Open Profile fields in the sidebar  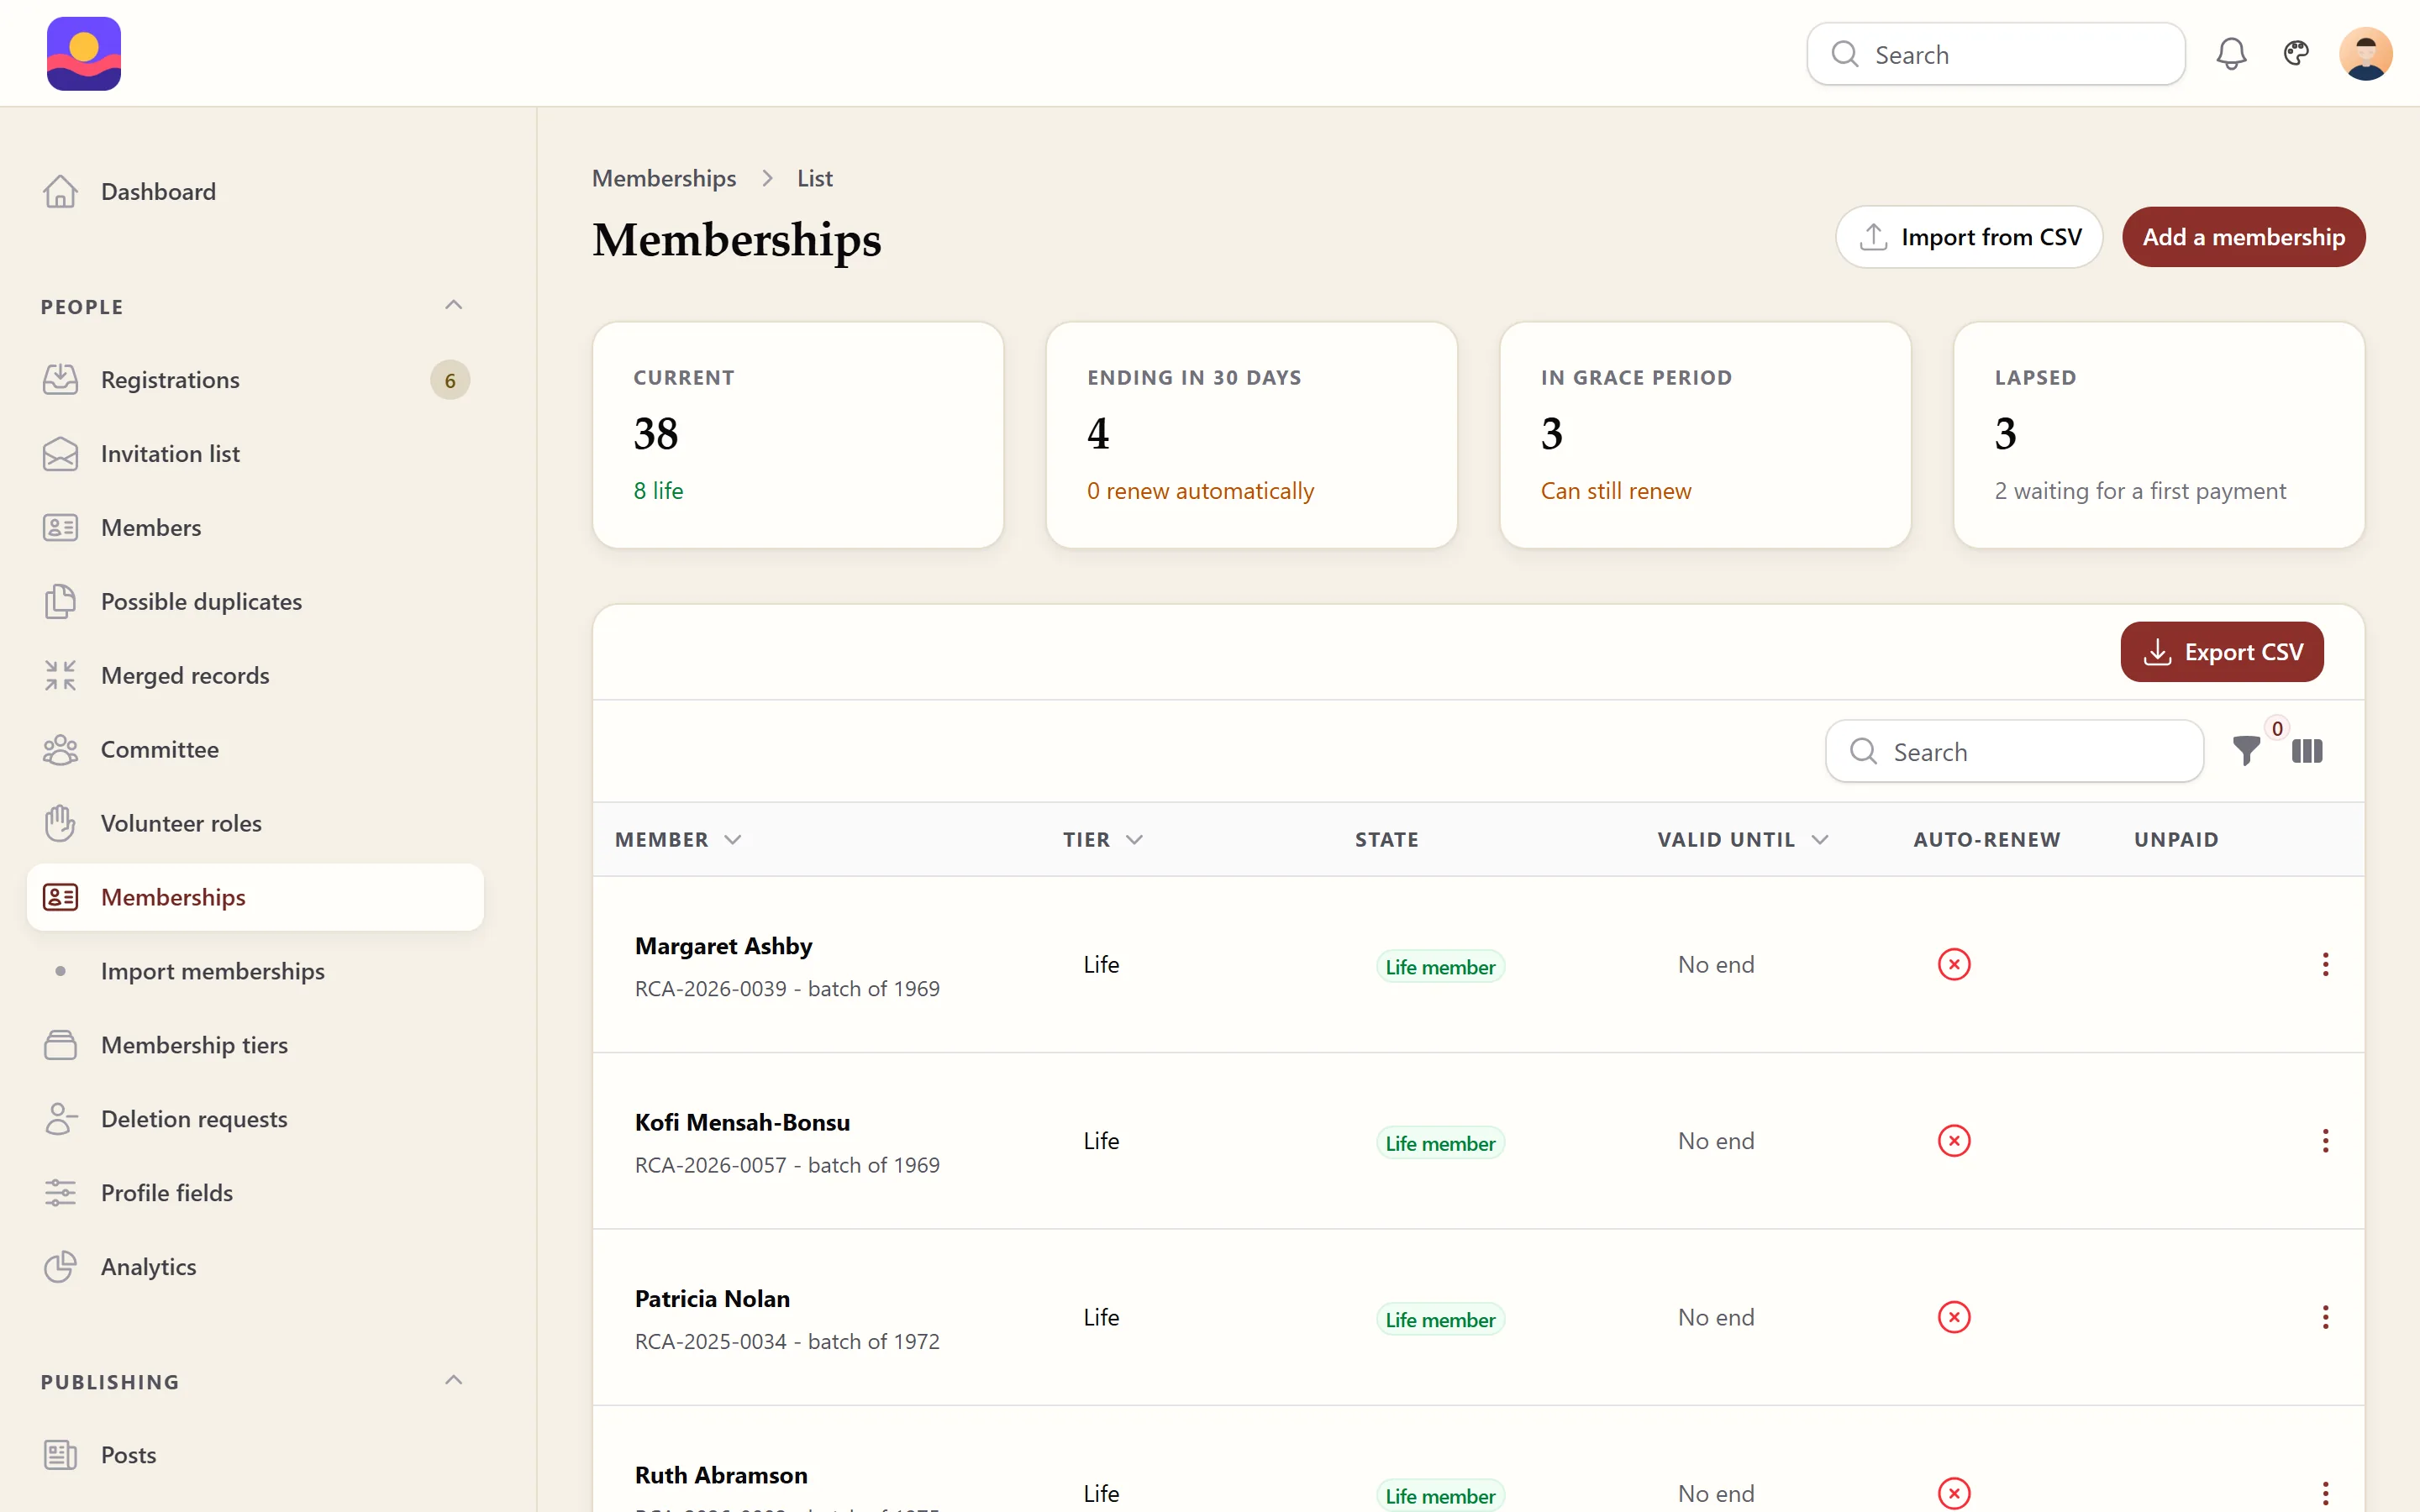[x=255, y=1193]
